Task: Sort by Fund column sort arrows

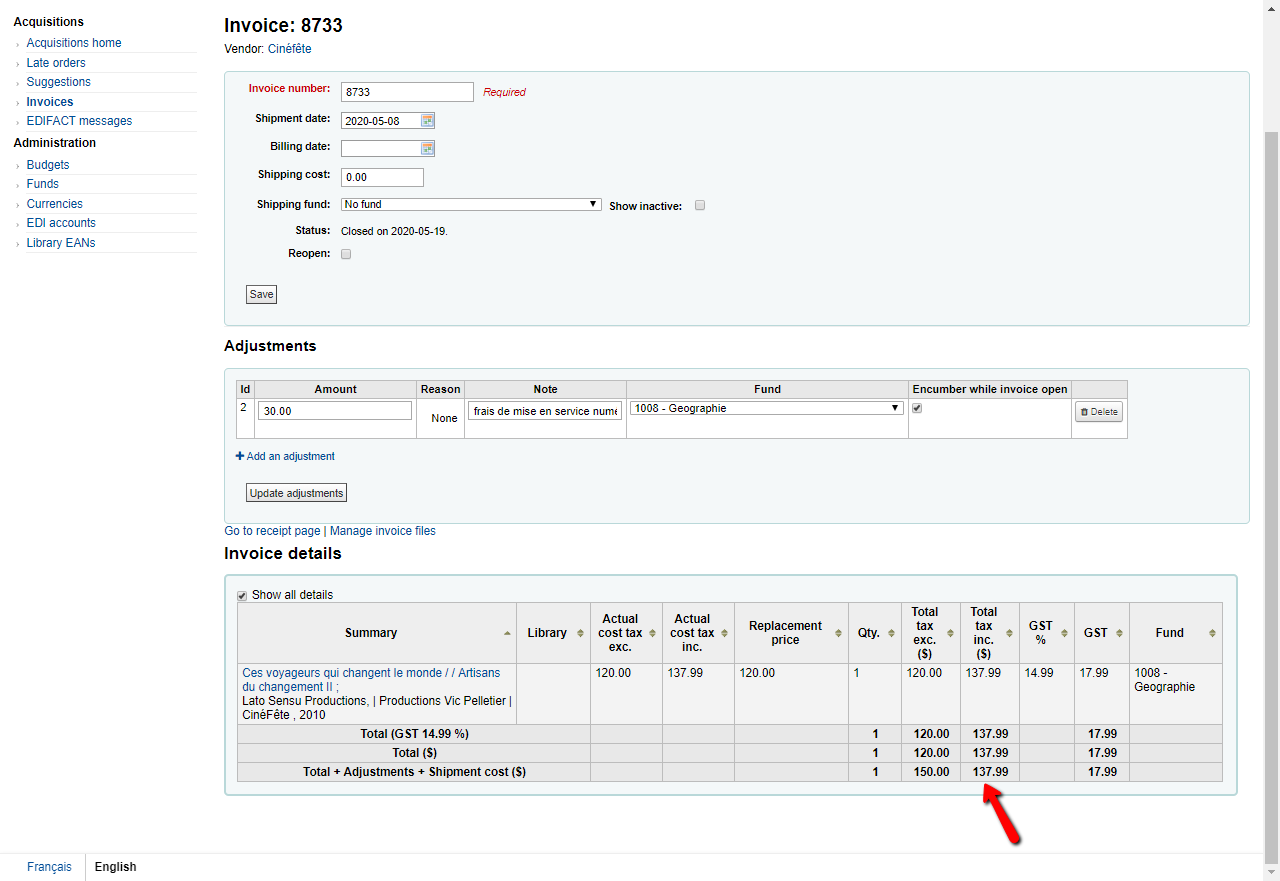Action: click(x=1212, y=633)
